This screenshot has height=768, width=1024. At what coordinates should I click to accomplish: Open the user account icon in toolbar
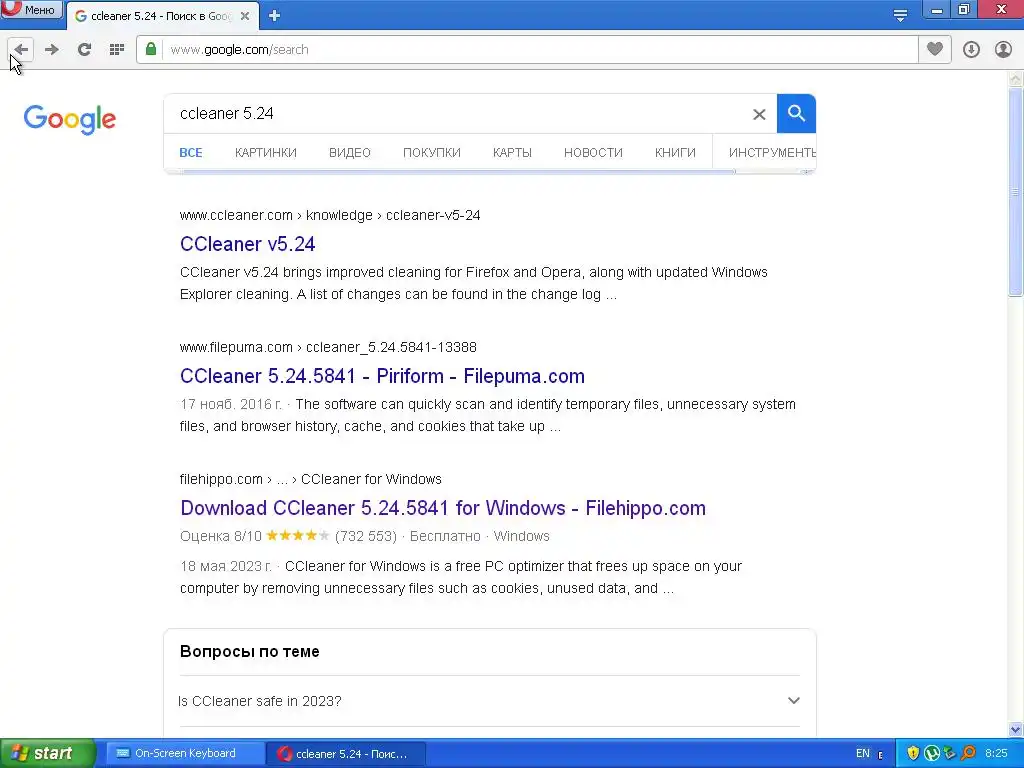(x=1003, y=50)
